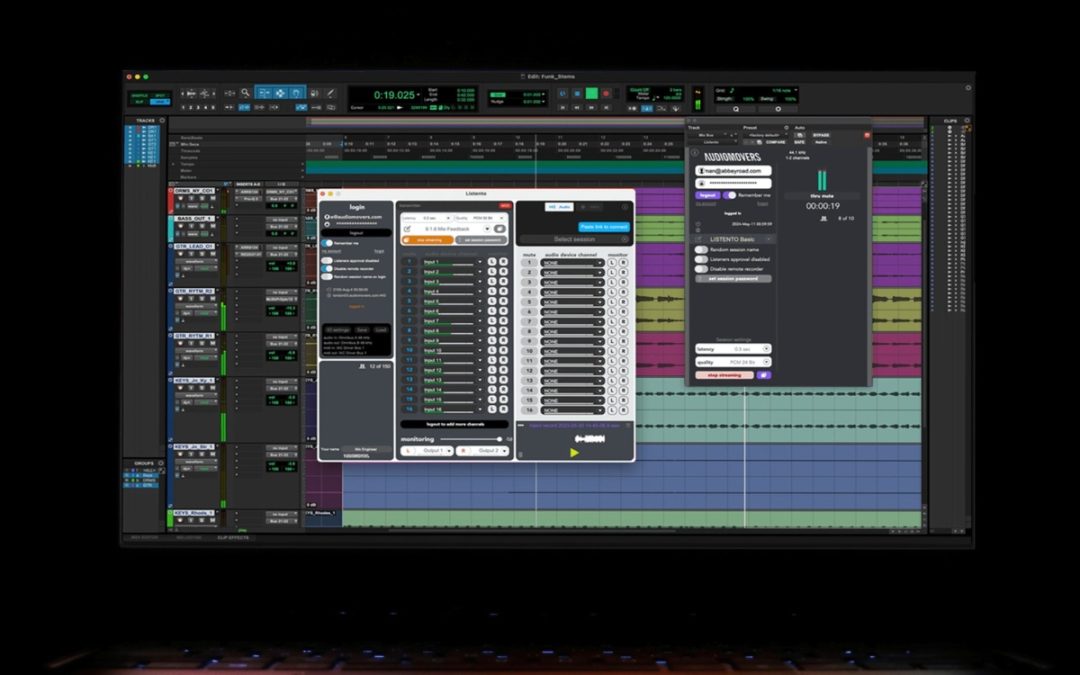Select the Pencil tool in Pro Tools toolbar

click(x=330, y=93)
